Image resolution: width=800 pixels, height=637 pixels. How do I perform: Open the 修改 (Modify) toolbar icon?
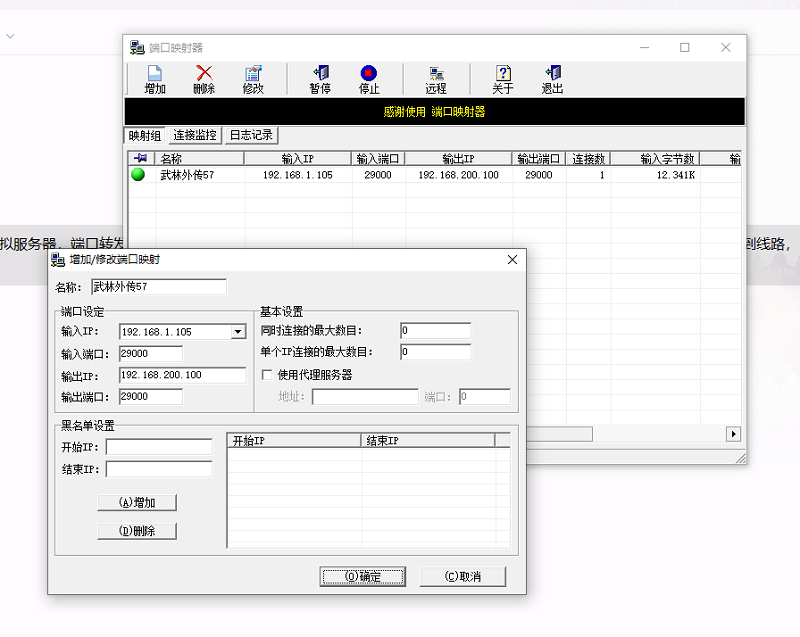pos(253,80)
